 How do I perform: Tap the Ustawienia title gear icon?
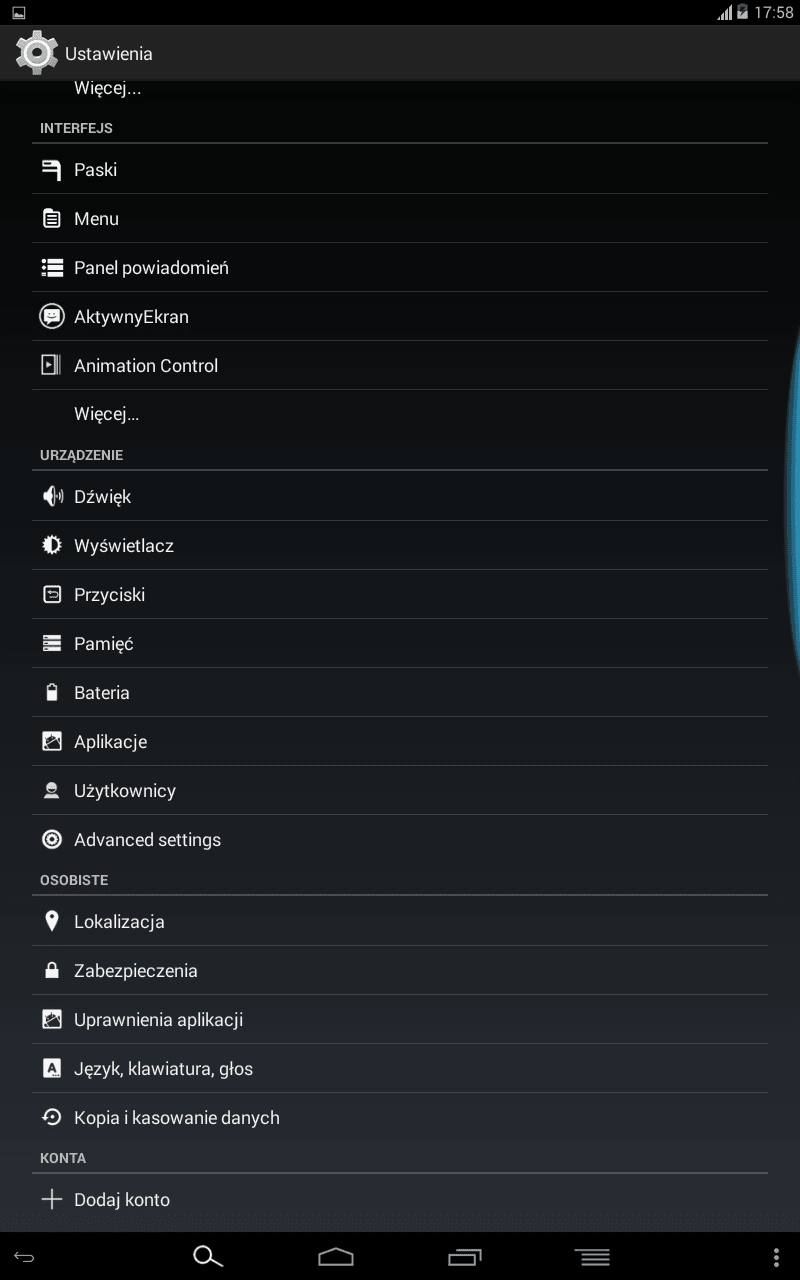click(37, 52)
